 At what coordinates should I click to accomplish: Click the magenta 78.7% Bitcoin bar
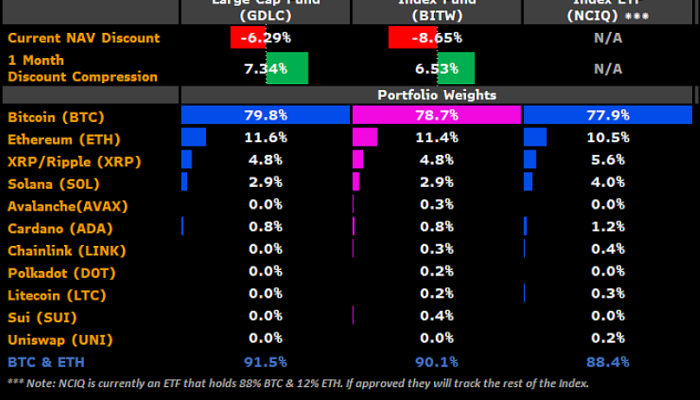click(x=435, y=117)
